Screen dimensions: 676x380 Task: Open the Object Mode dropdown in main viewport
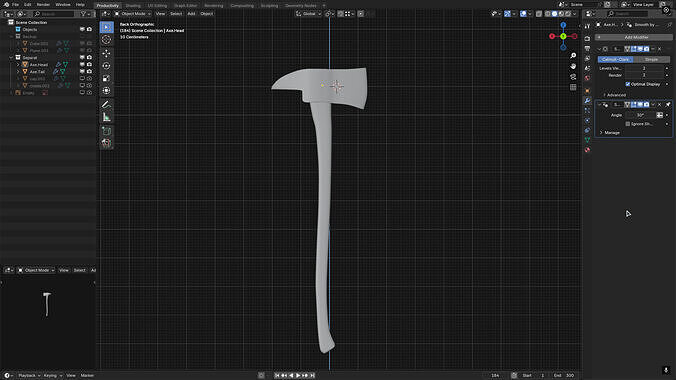133,14
